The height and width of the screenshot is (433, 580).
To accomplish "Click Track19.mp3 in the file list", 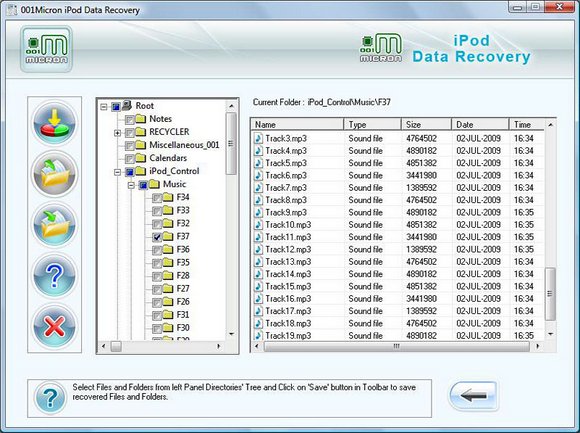I will [x=289, y=336].
